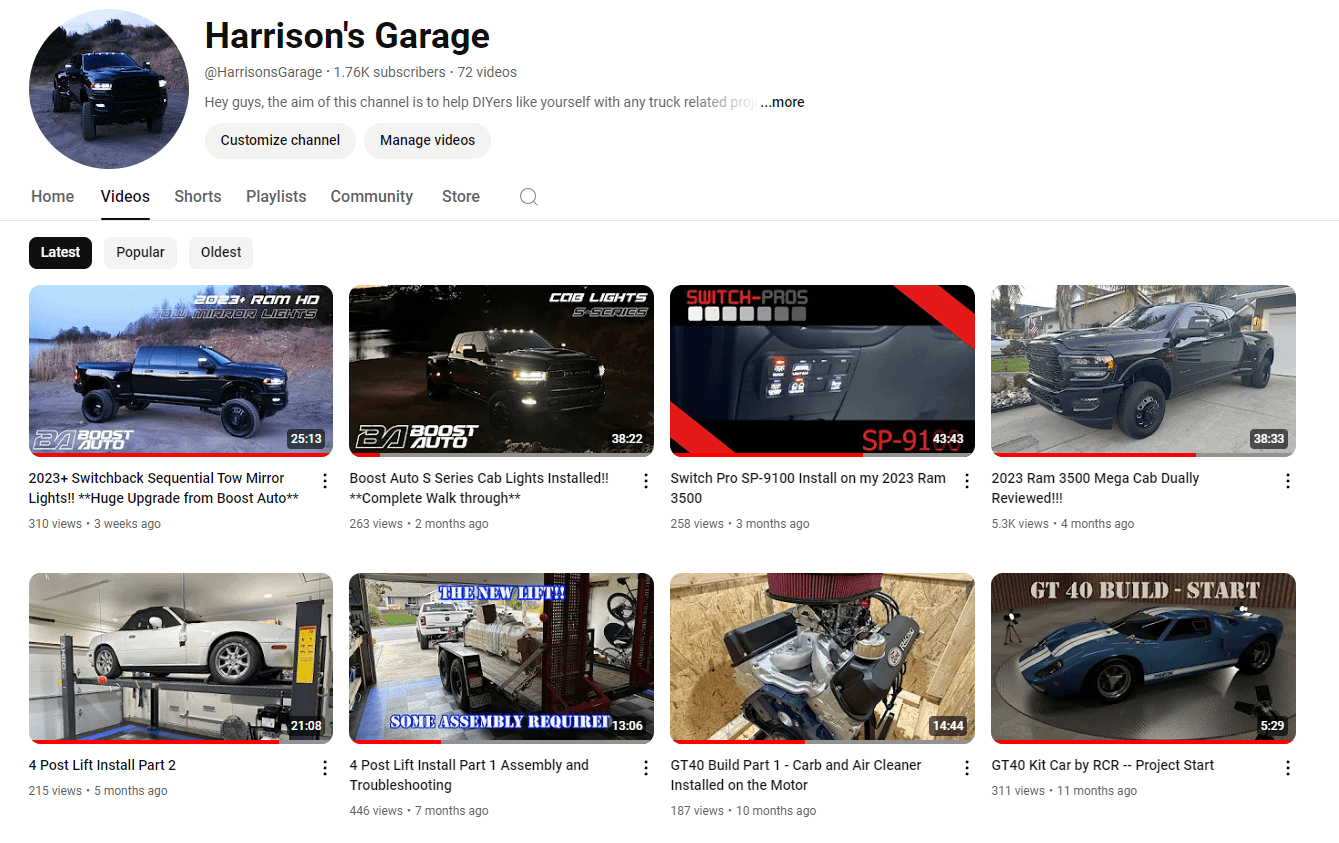Sort videos by Popular
Viewport: 1339px width, 843px height.
click(x=140, y=252)
